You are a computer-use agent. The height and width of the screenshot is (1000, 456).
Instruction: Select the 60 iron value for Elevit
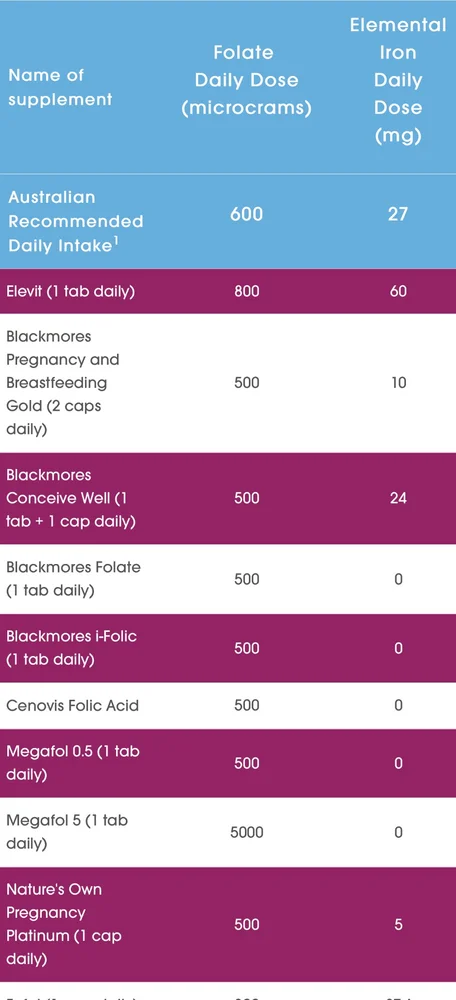coord(398,291)
